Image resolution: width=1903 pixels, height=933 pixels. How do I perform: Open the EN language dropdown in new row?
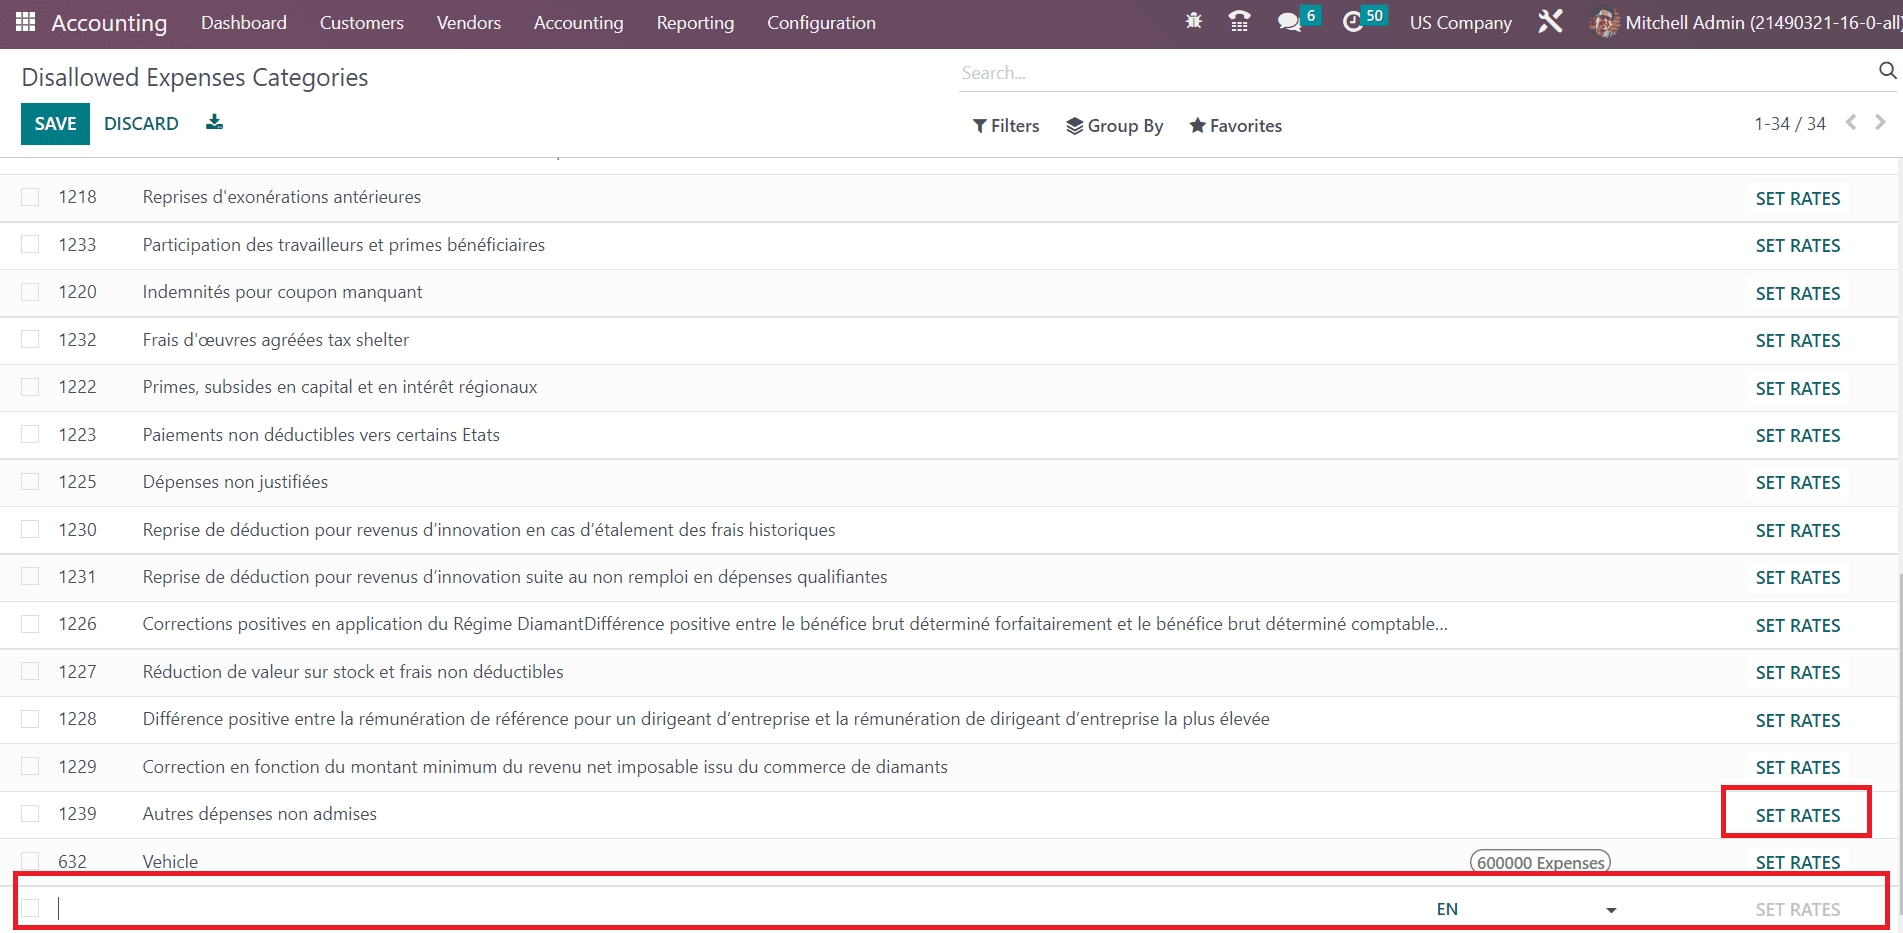pos(1611,910)
